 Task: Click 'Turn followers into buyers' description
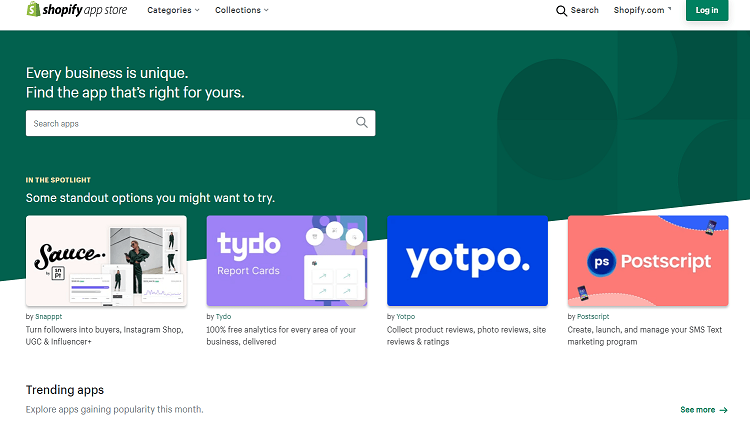pos(104,336)
